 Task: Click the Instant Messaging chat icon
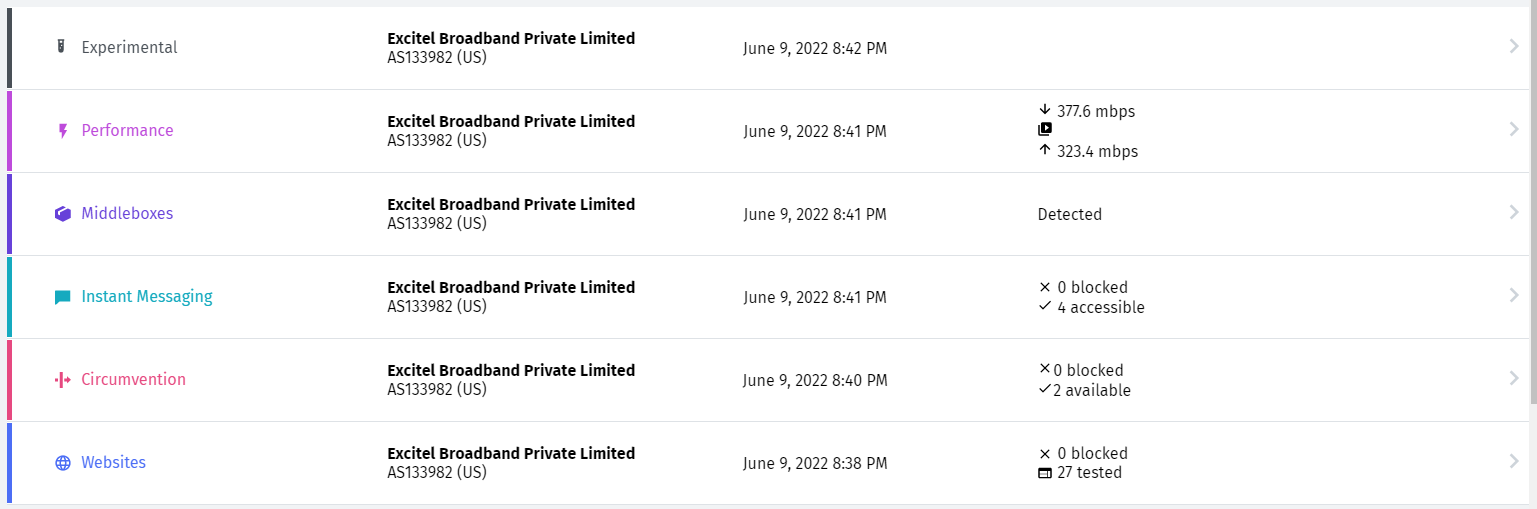(x=63, y=297)
